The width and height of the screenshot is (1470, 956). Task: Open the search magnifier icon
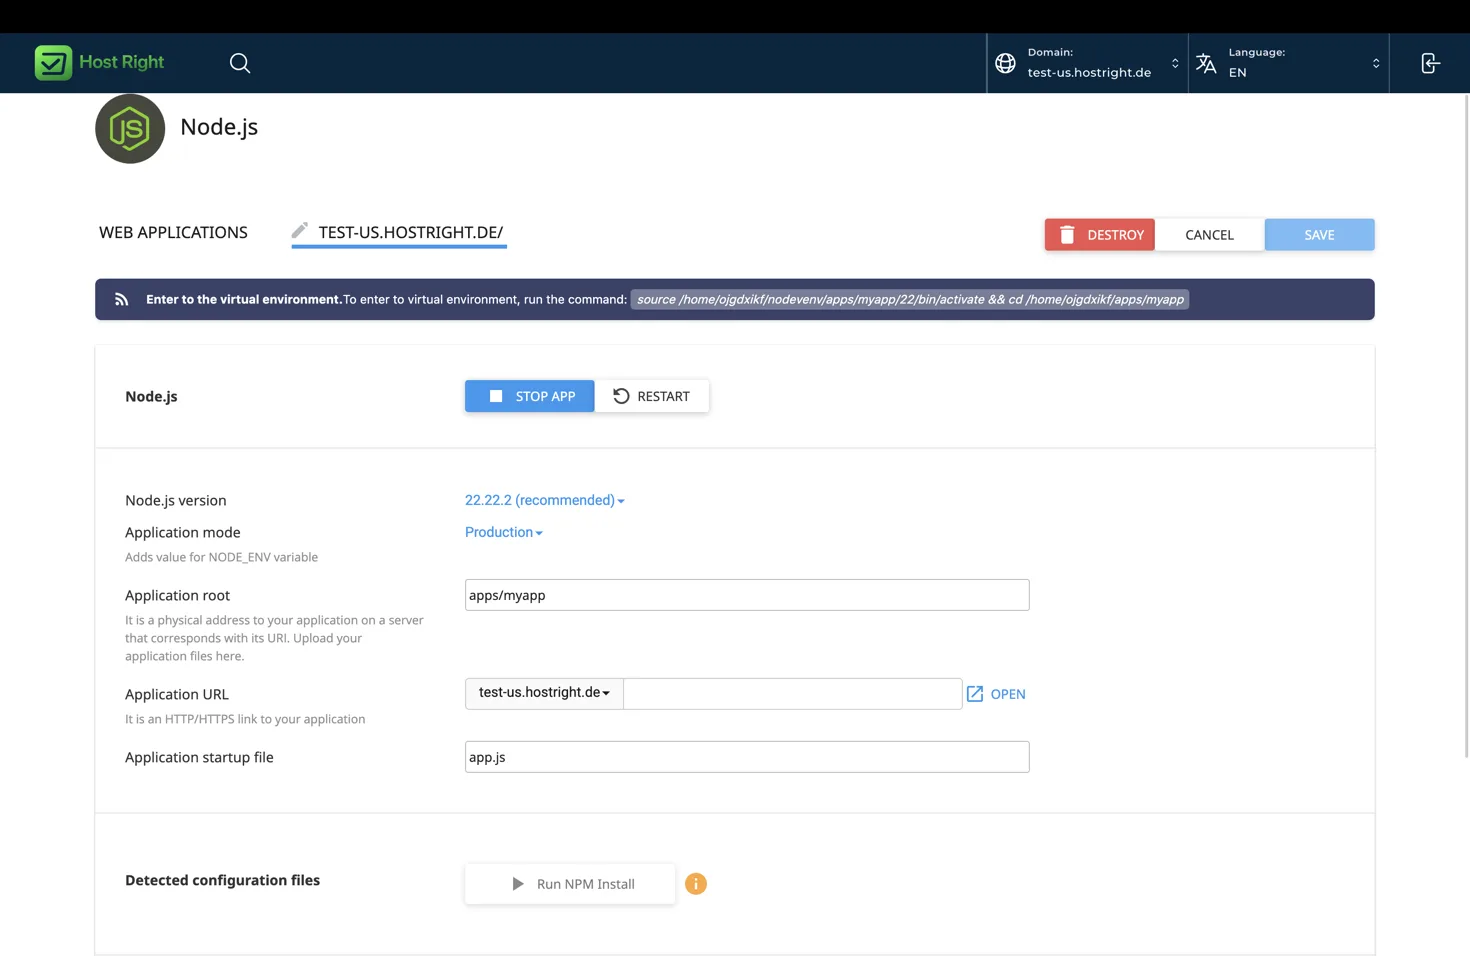tap(240, 63)
